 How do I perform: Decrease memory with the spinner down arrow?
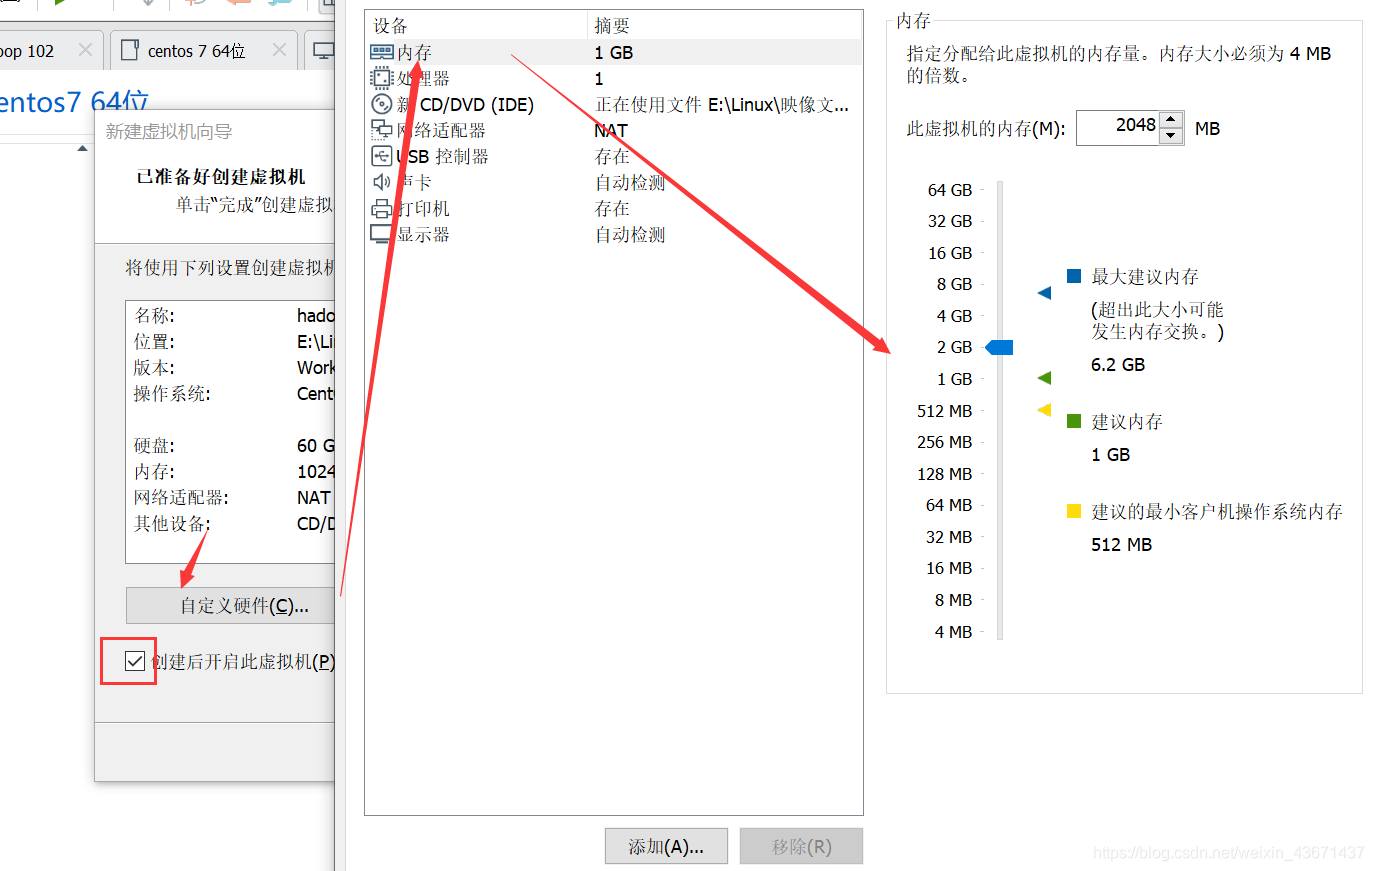1171,136
